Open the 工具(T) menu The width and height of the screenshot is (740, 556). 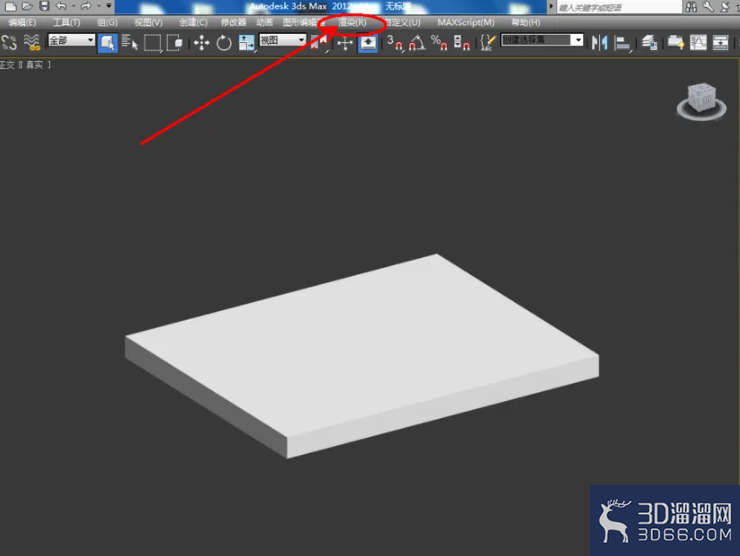(66, 22)
